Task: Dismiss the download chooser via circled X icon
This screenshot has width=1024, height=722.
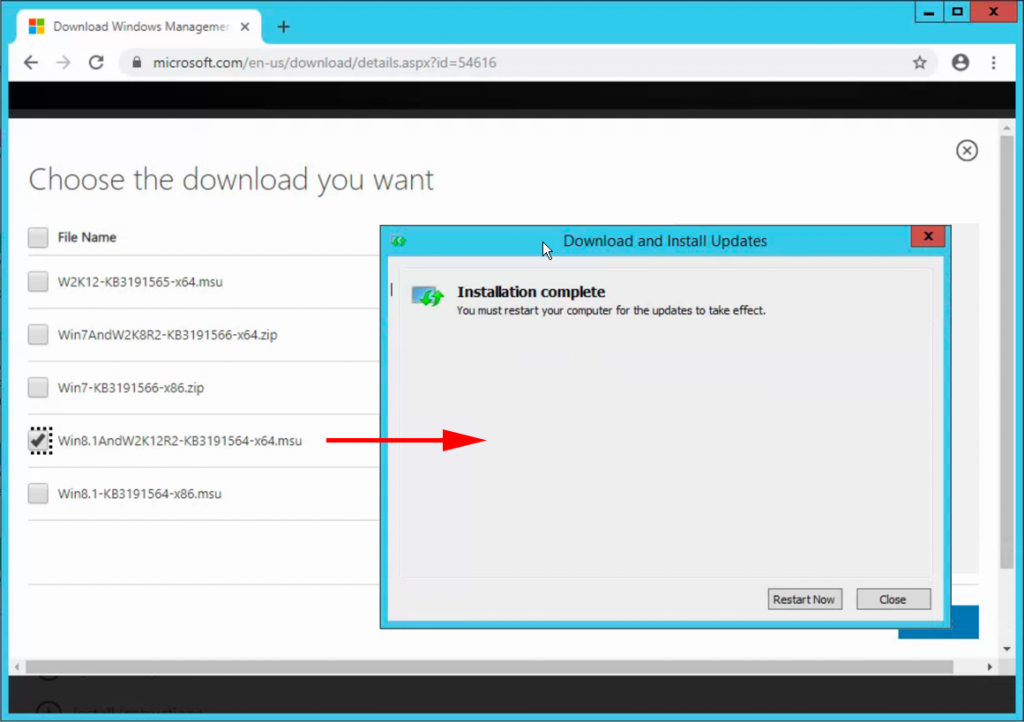Action: (x=966, y=150)
